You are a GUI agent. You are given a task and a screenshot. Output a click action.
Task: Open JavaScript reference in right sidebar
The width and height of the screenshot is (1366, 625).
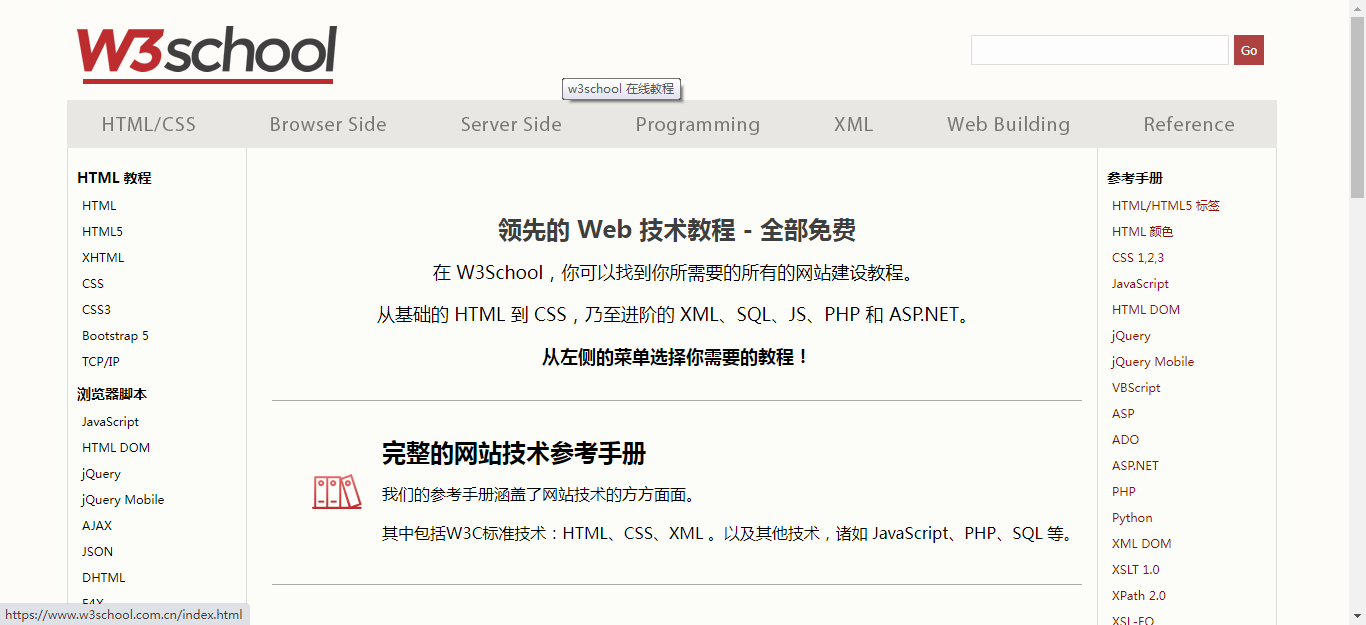click(x=1140, y=283)
